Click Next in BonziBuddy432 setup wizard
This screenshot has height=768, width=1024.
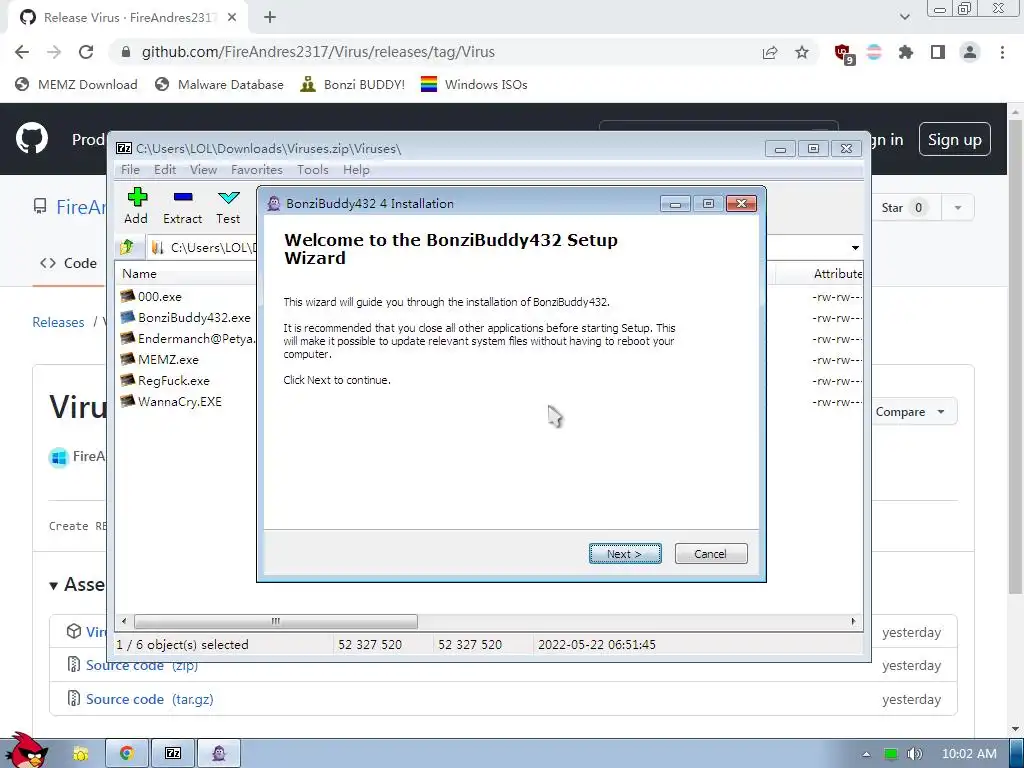click(625, 554)
